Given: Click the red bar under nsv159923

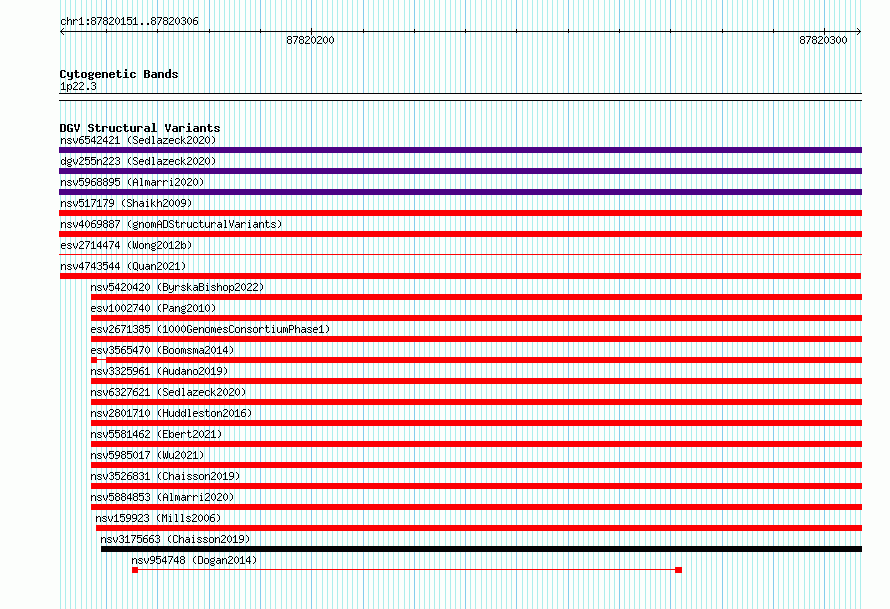Looking at the screenshot, I should pos(479,528).
